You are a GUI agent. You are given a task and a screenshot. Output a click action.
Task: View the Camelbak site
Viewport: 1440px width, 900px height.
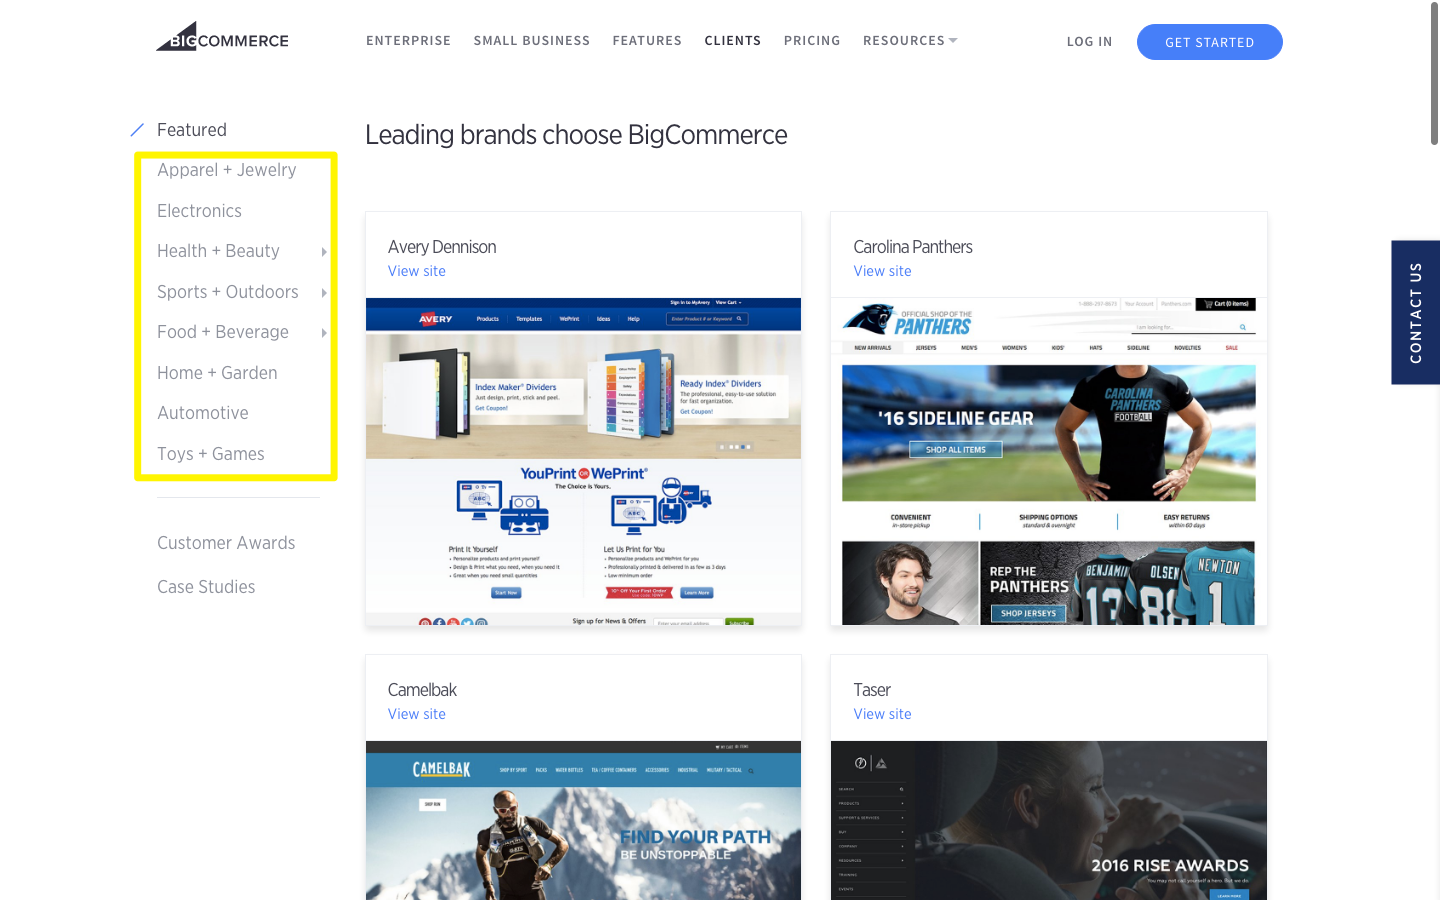416,713
